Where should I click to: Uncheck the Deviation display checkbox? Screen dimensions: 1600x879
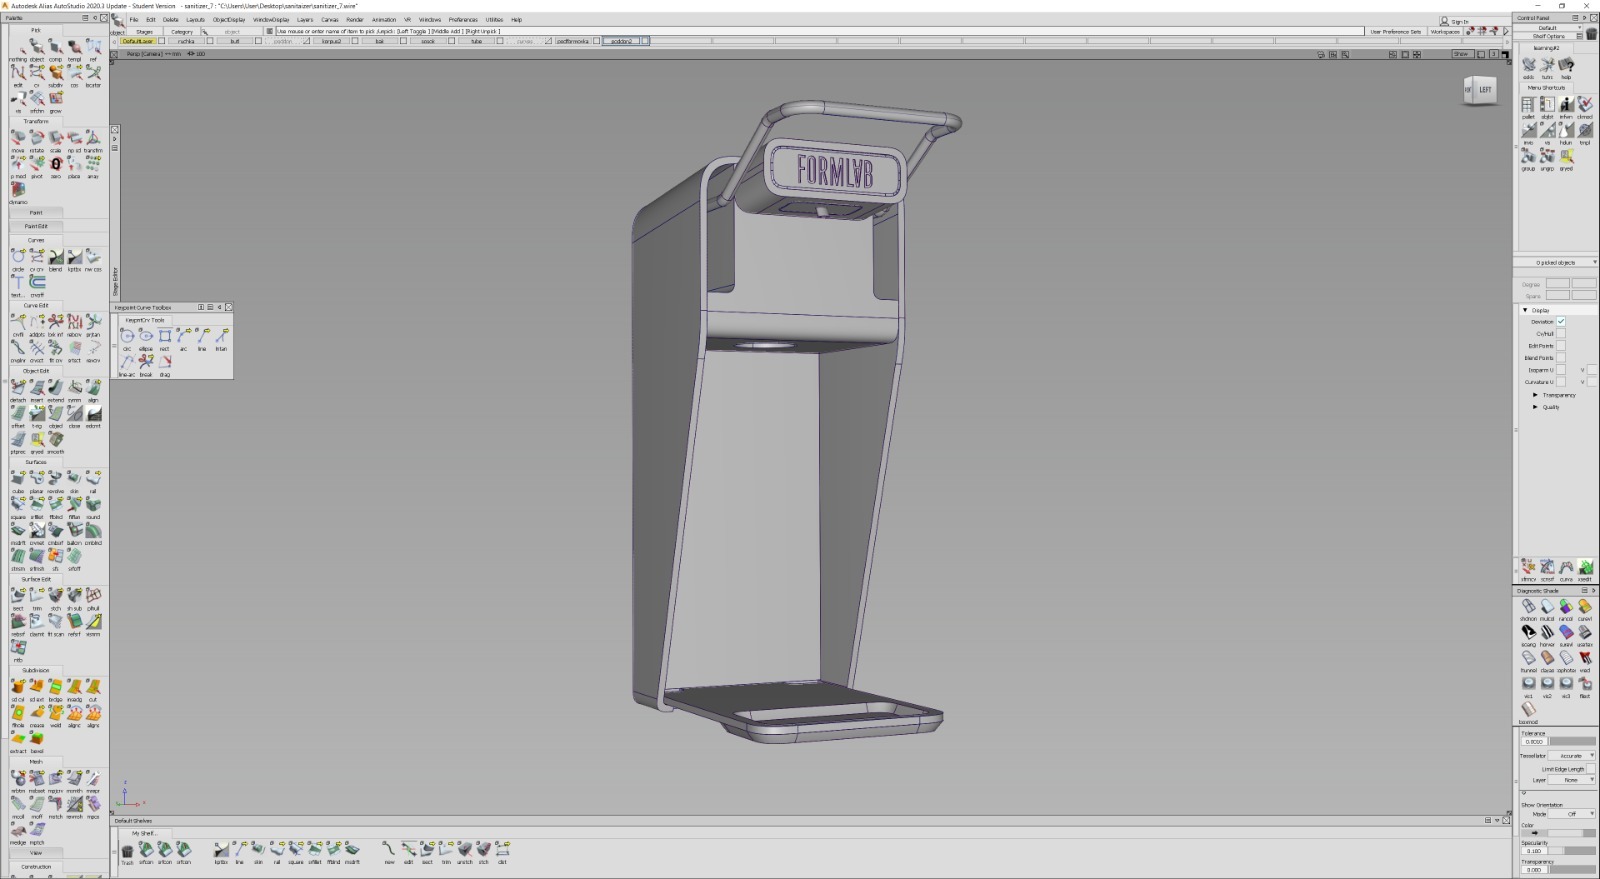pos(1560,321)
